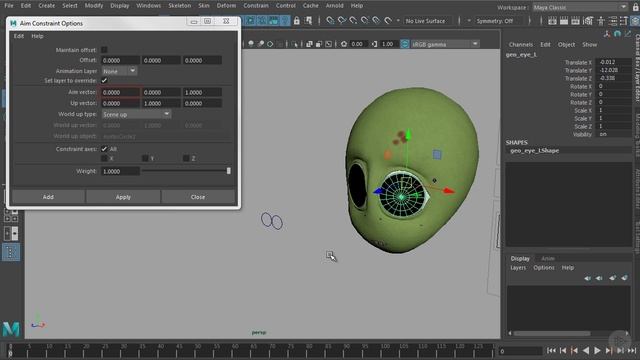The image size is (640, 360).
Task: Click create layer from selected icon
Action: pyautogui.click(x=624, y=278)
